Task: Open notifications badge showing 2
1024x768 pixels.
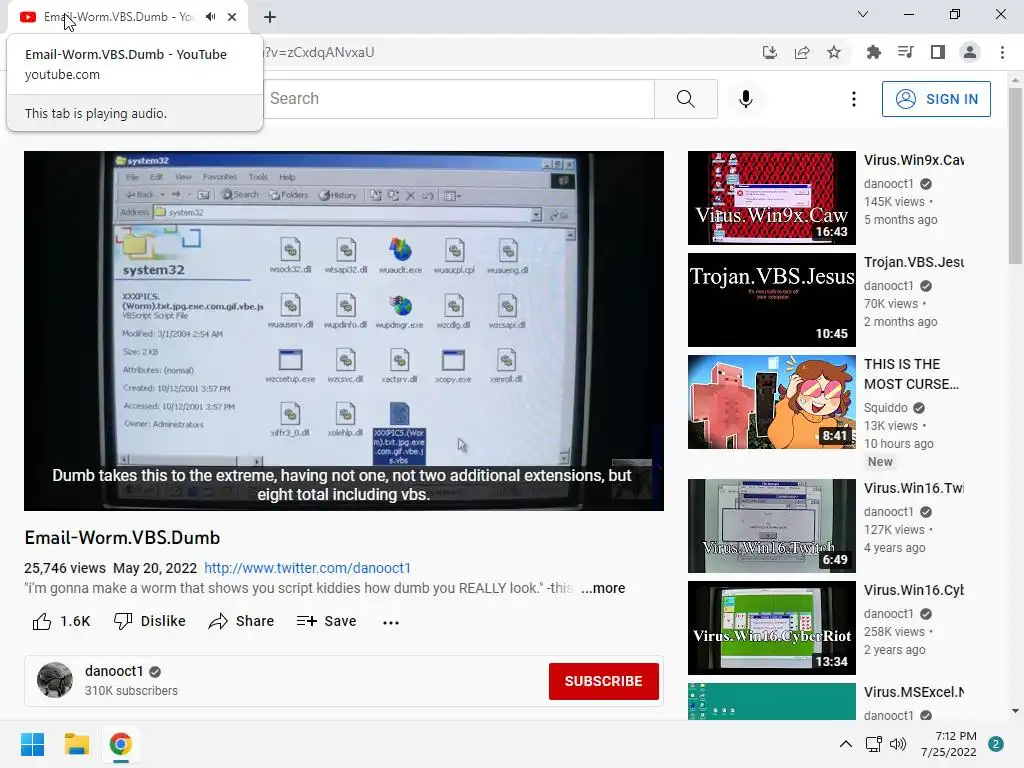Action: (996, 744)
